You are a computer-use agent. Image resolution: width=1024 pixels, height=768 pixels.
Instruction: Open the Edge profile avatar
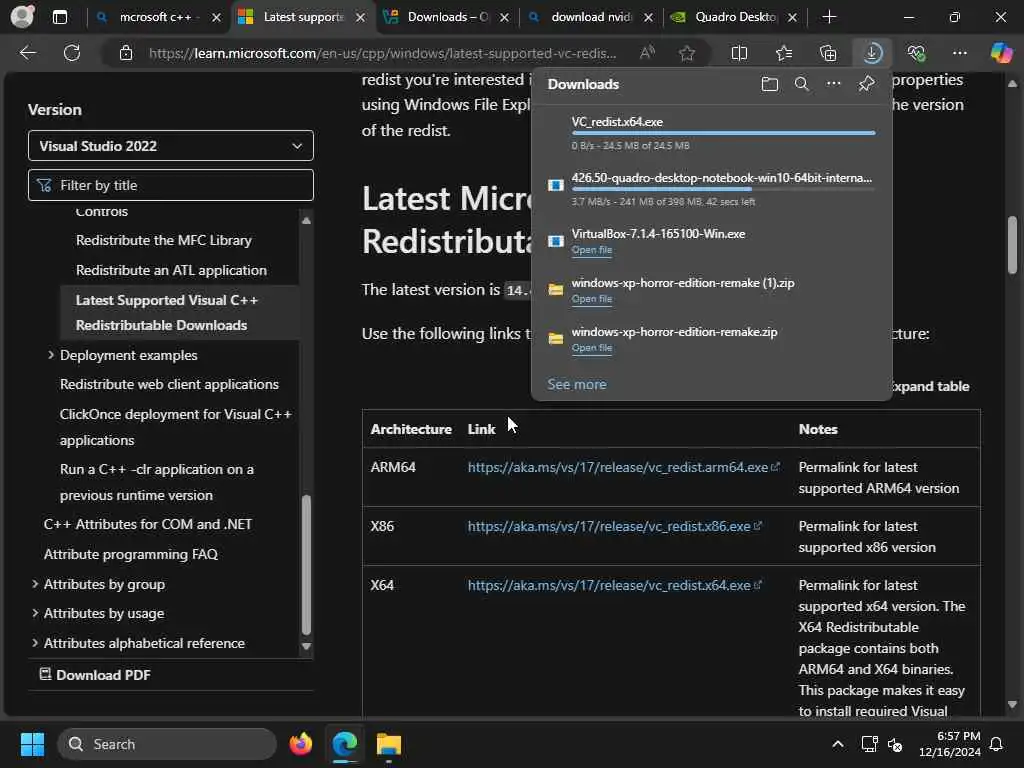point(22,16)
